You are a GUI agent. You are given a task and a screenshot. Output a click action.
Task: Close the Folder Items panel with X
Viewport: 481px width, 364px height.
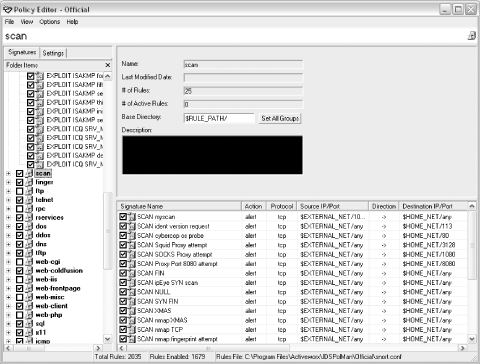107,65
